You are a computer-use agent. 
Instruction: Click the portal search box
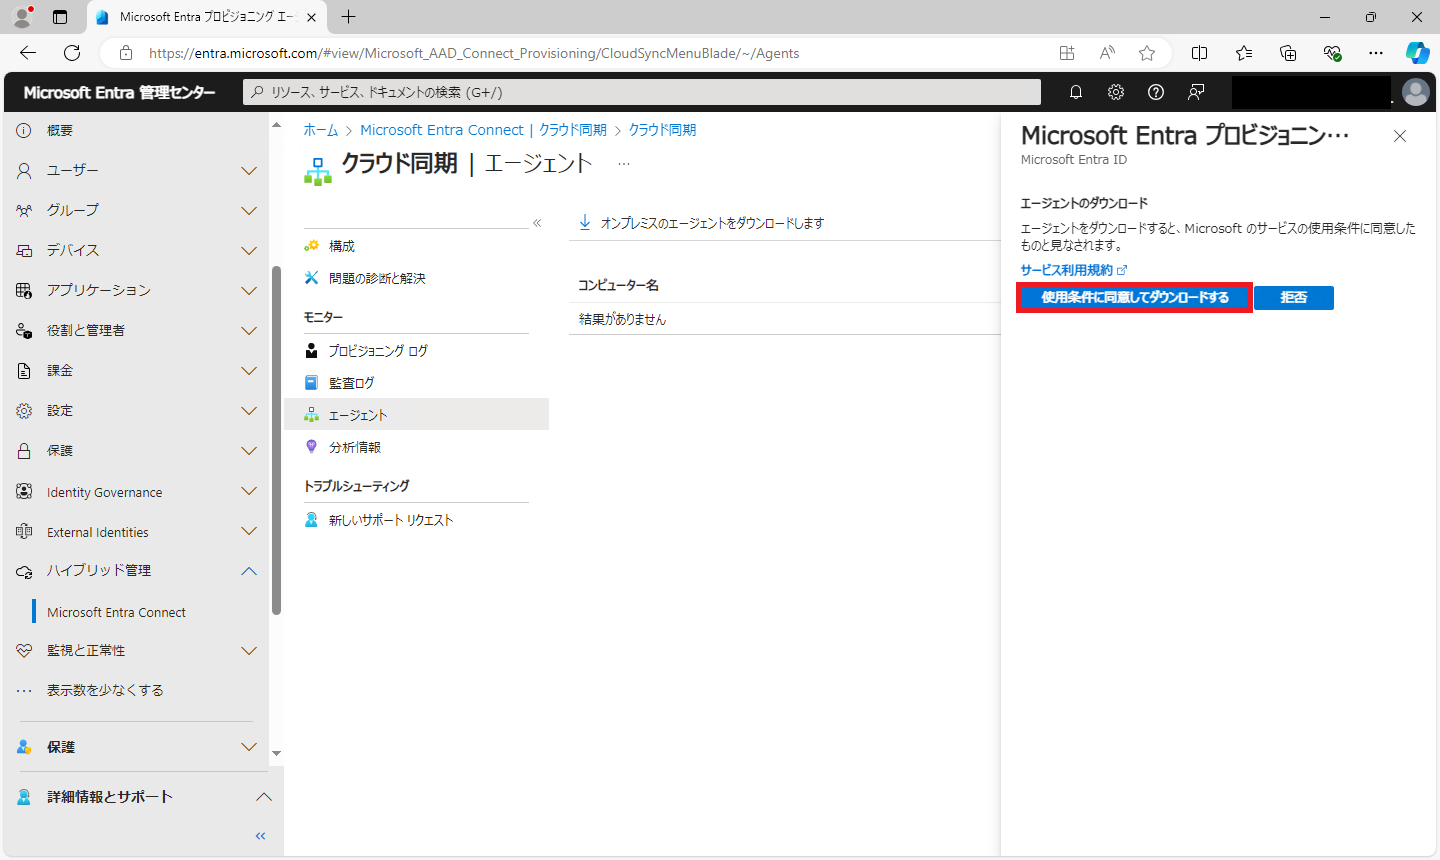tap(642, 92)
